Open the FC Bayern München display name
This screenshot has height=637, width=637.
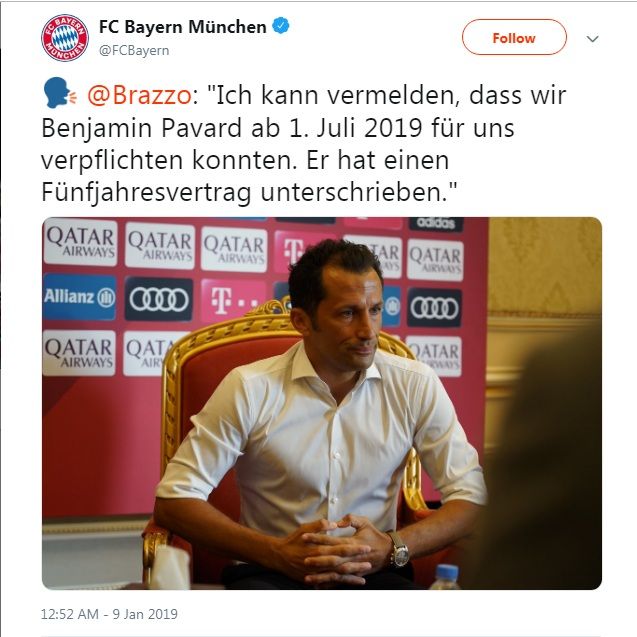(x=182, y=27)
